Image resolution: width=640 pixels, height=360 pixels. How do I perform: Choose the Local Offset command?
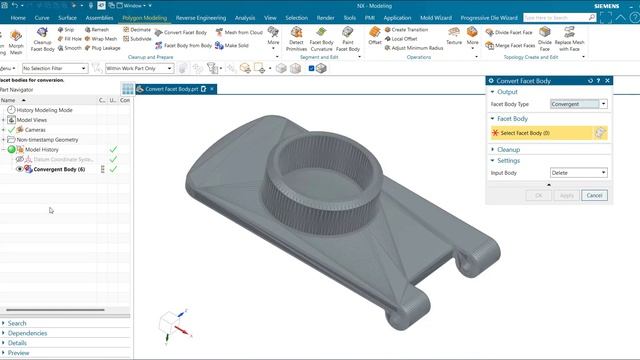coord(401,39)
